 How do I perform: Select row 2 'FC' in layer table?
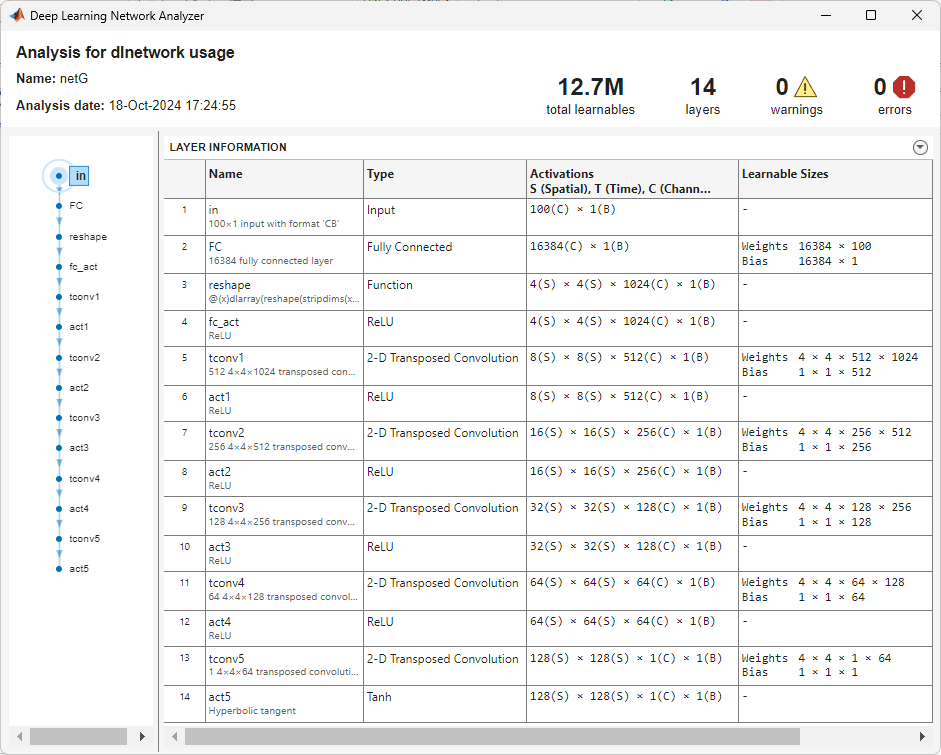point(548,254)
